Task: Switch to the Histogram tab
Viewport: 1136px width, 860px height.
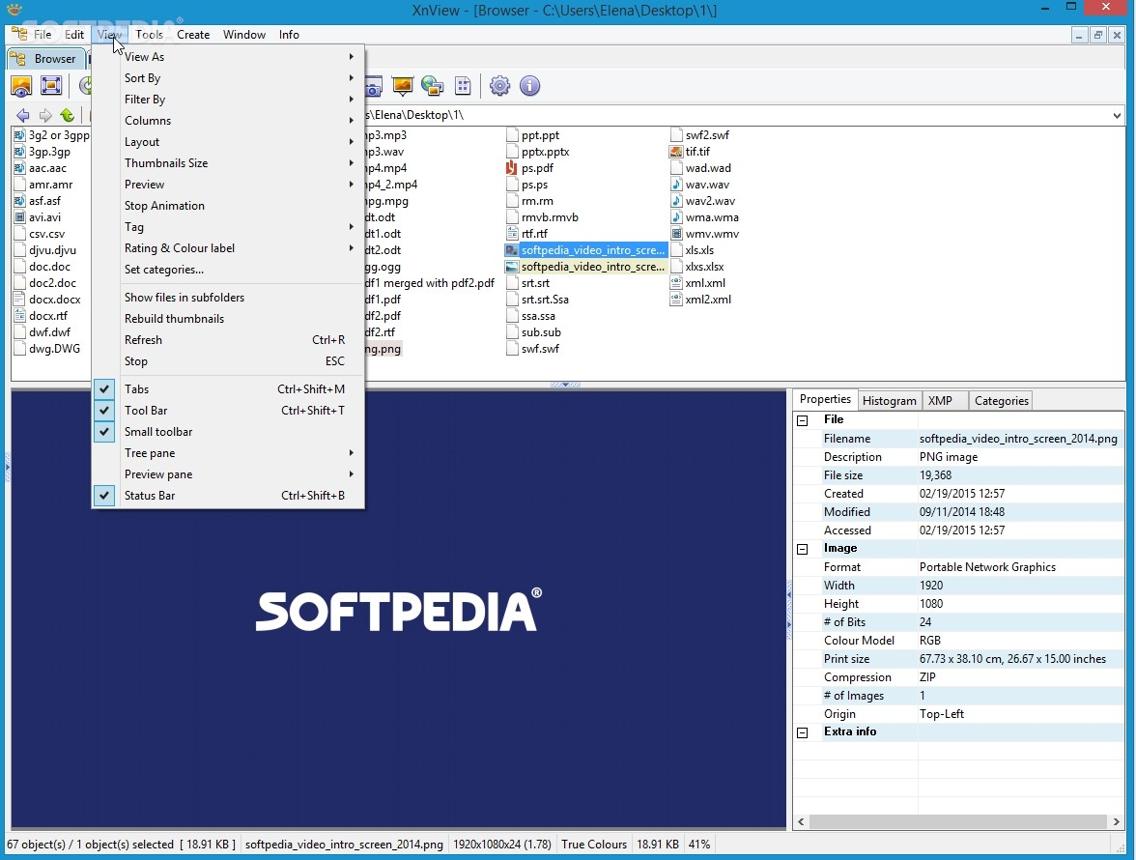Action: pos(890,401)
